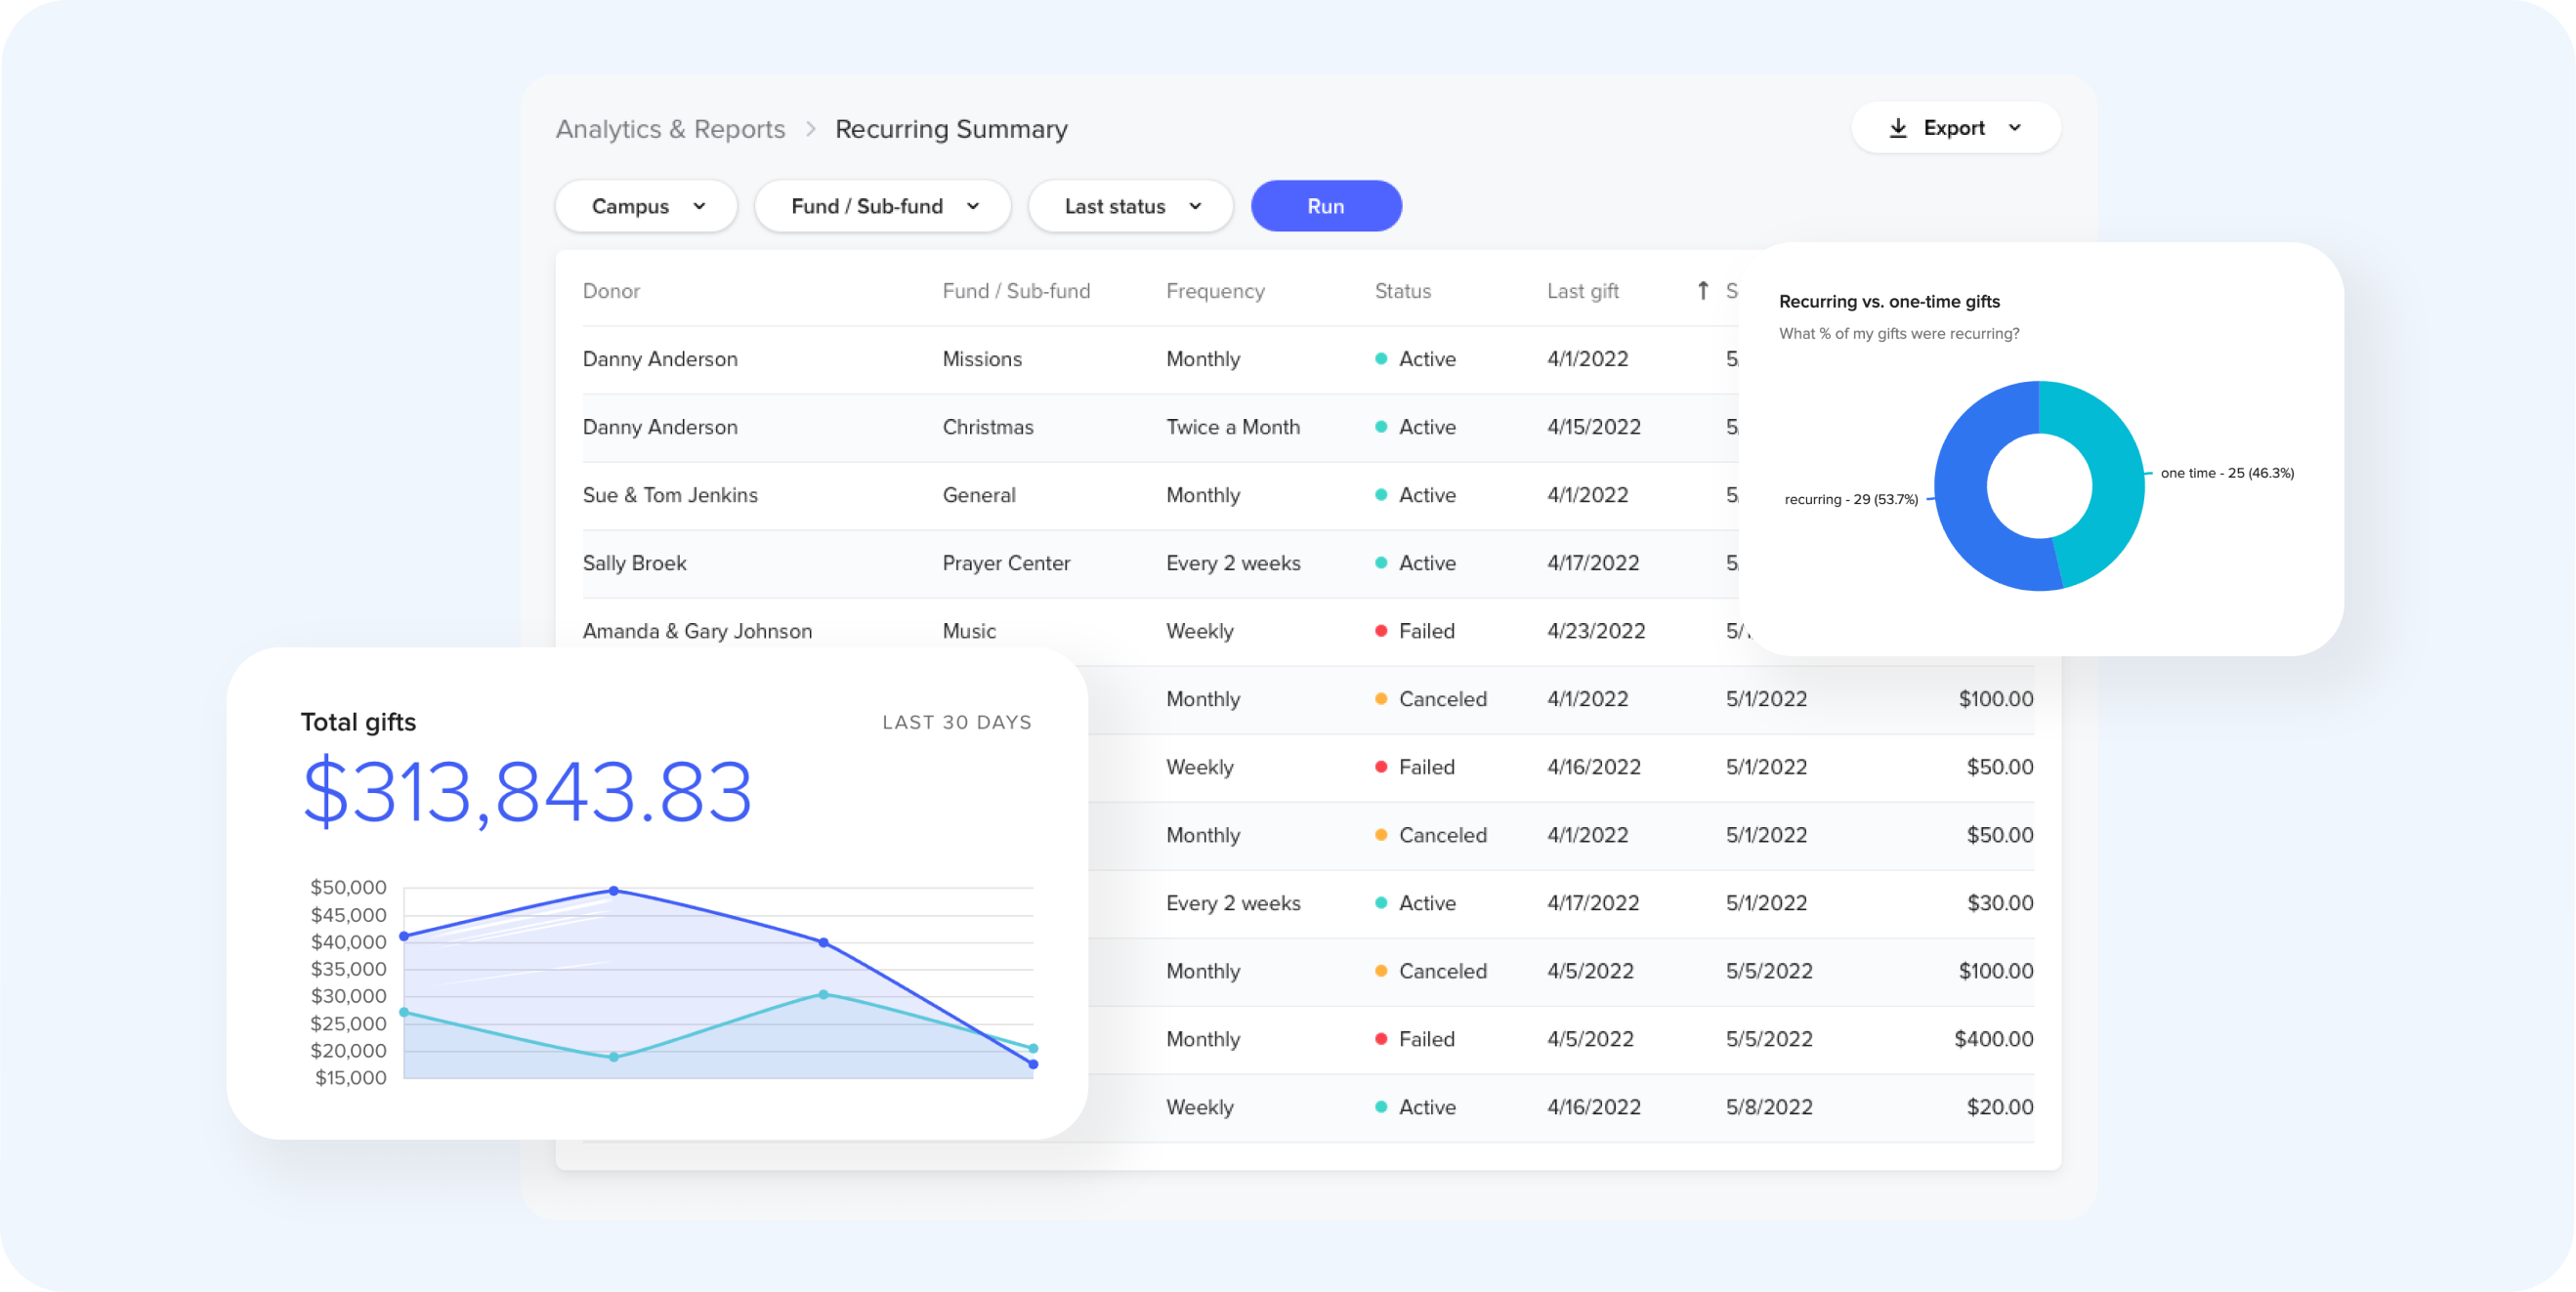Open the Campus filter dropdown
This screenshot has height=1292, width=2576.
coord(647,206)
